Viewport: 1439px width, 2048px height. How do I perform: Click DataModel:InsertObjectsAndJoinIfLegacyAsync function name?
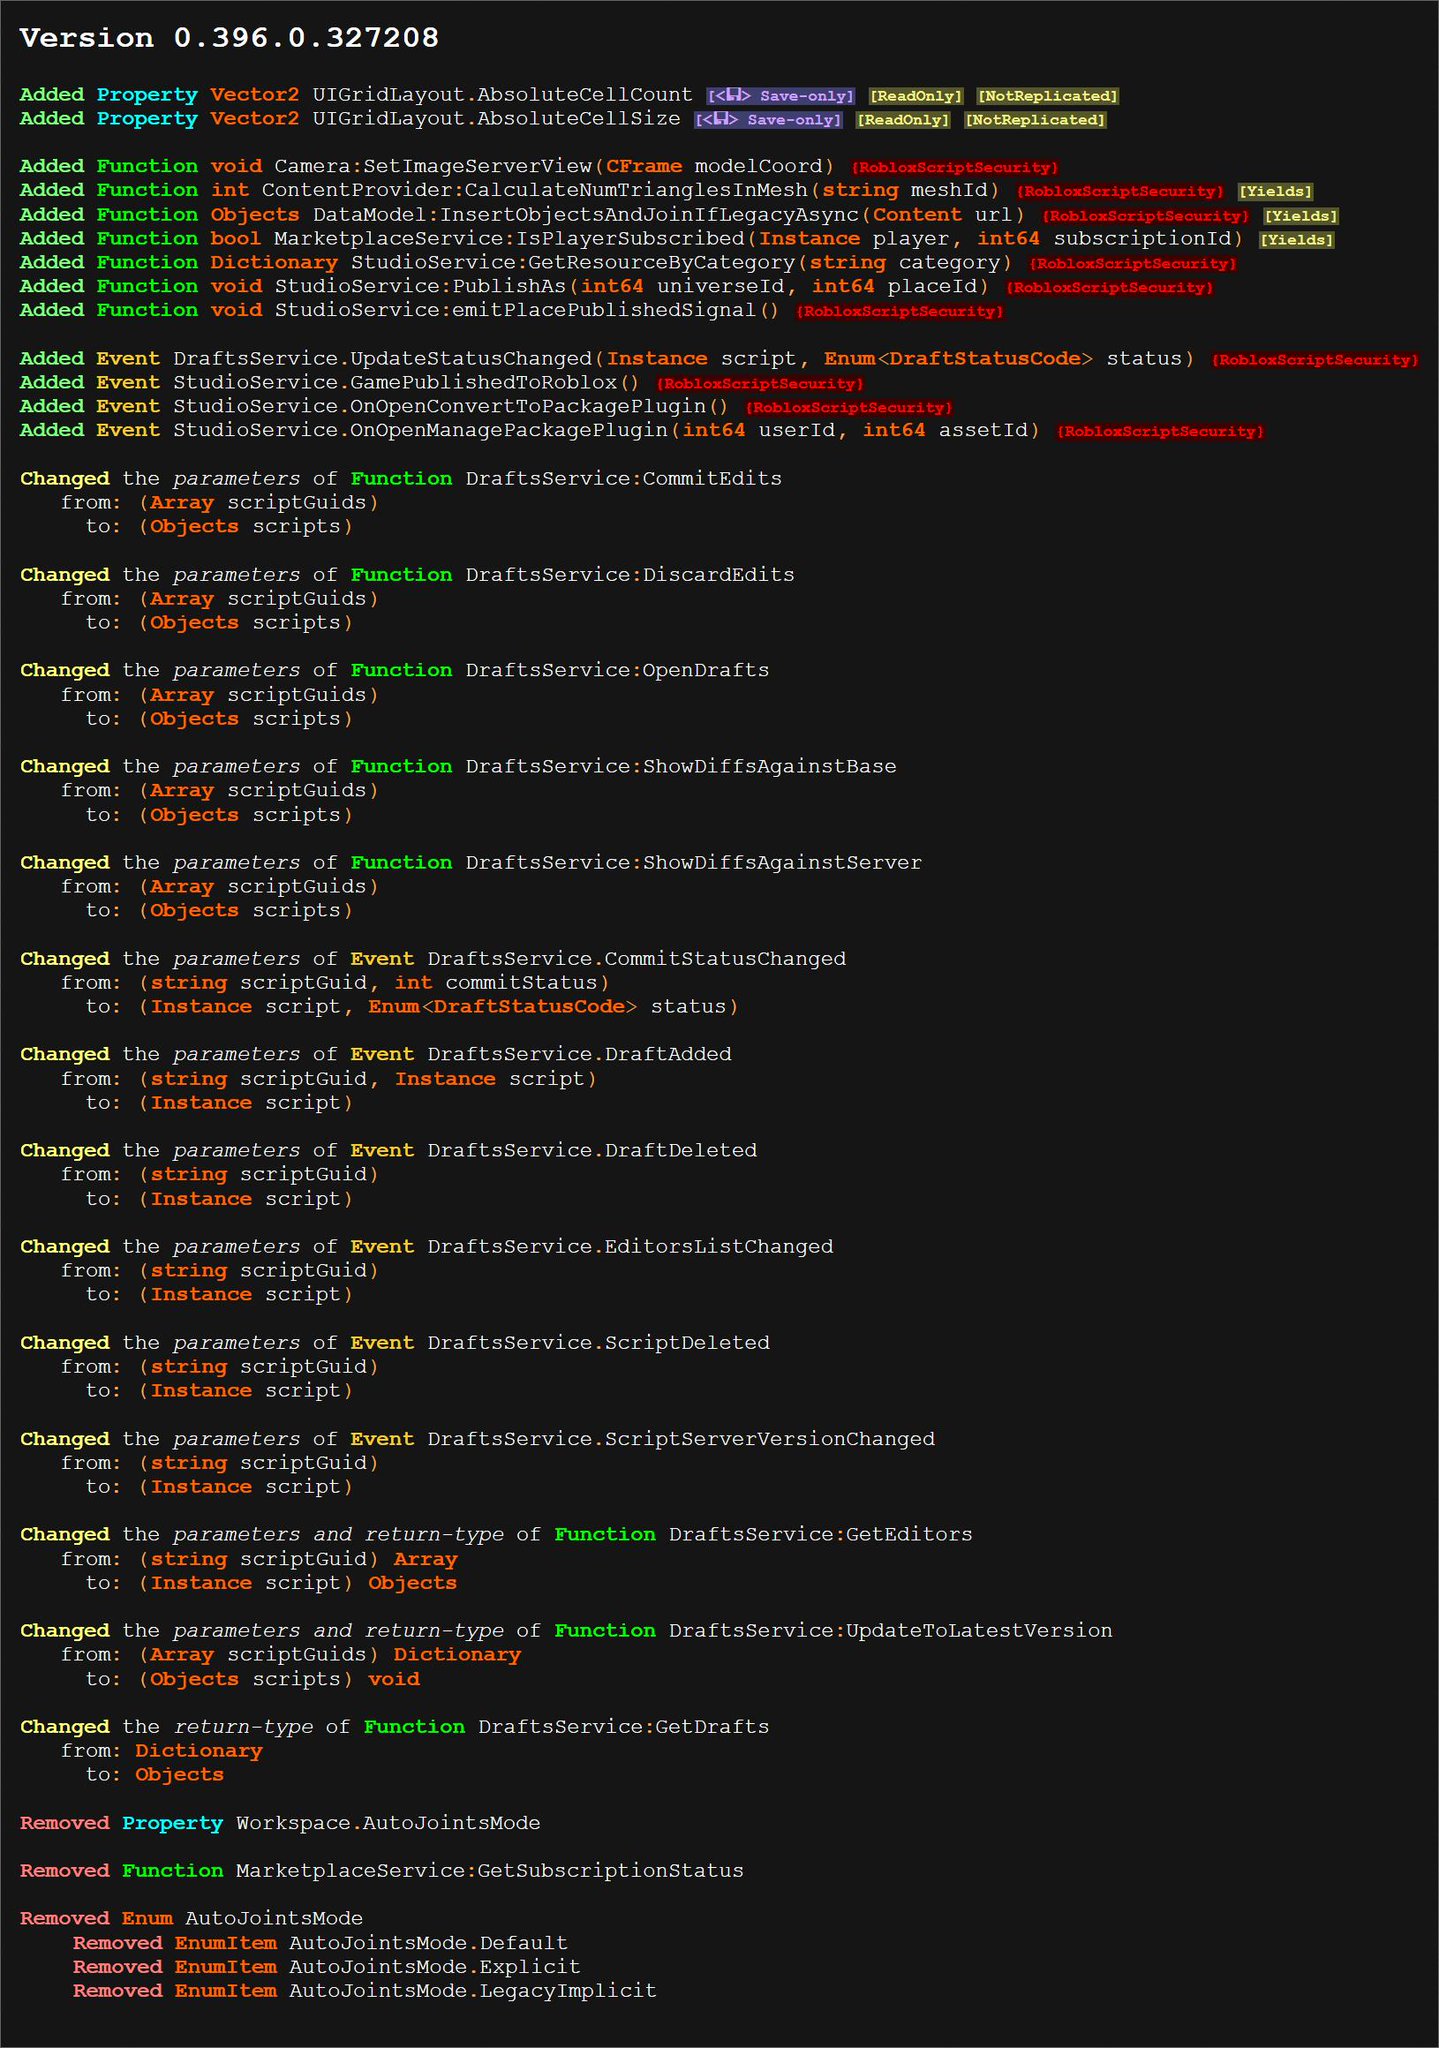(x=586, y=215)
